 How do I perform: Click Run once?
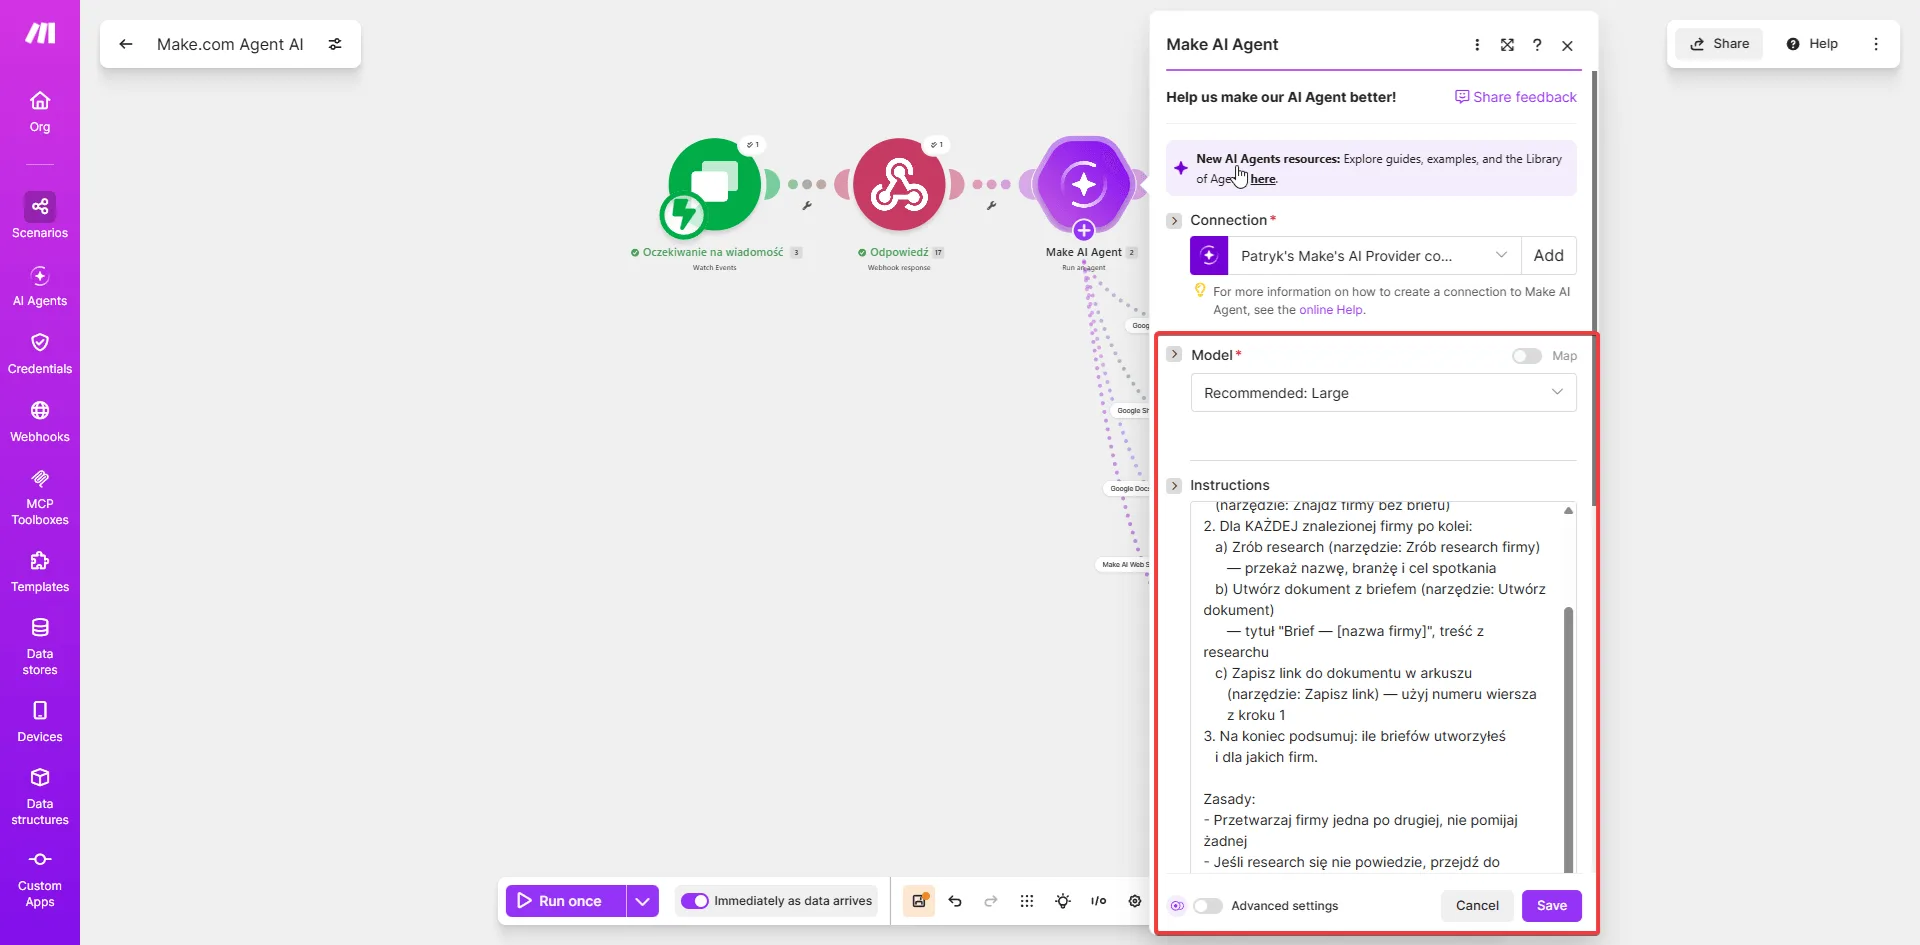tap(566, 901)
